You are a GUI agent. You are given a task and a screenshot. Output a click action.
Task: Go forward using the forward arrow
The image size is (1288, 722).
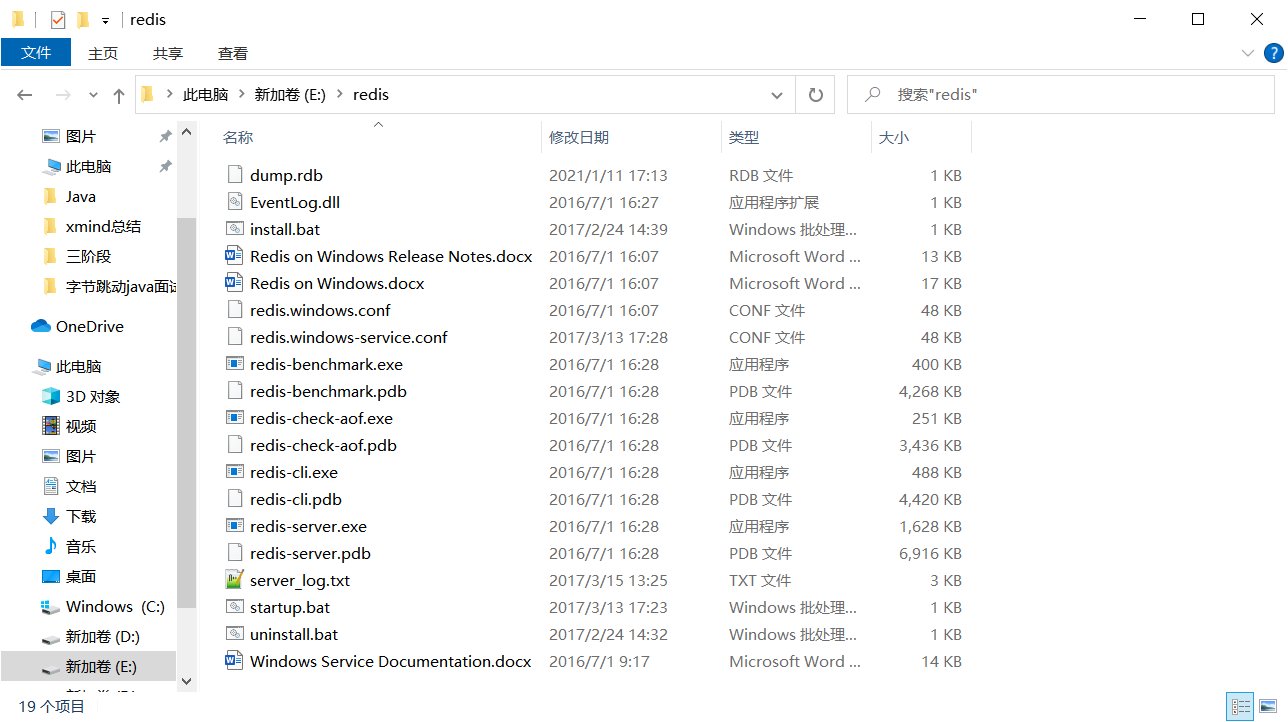pos(63,94)
